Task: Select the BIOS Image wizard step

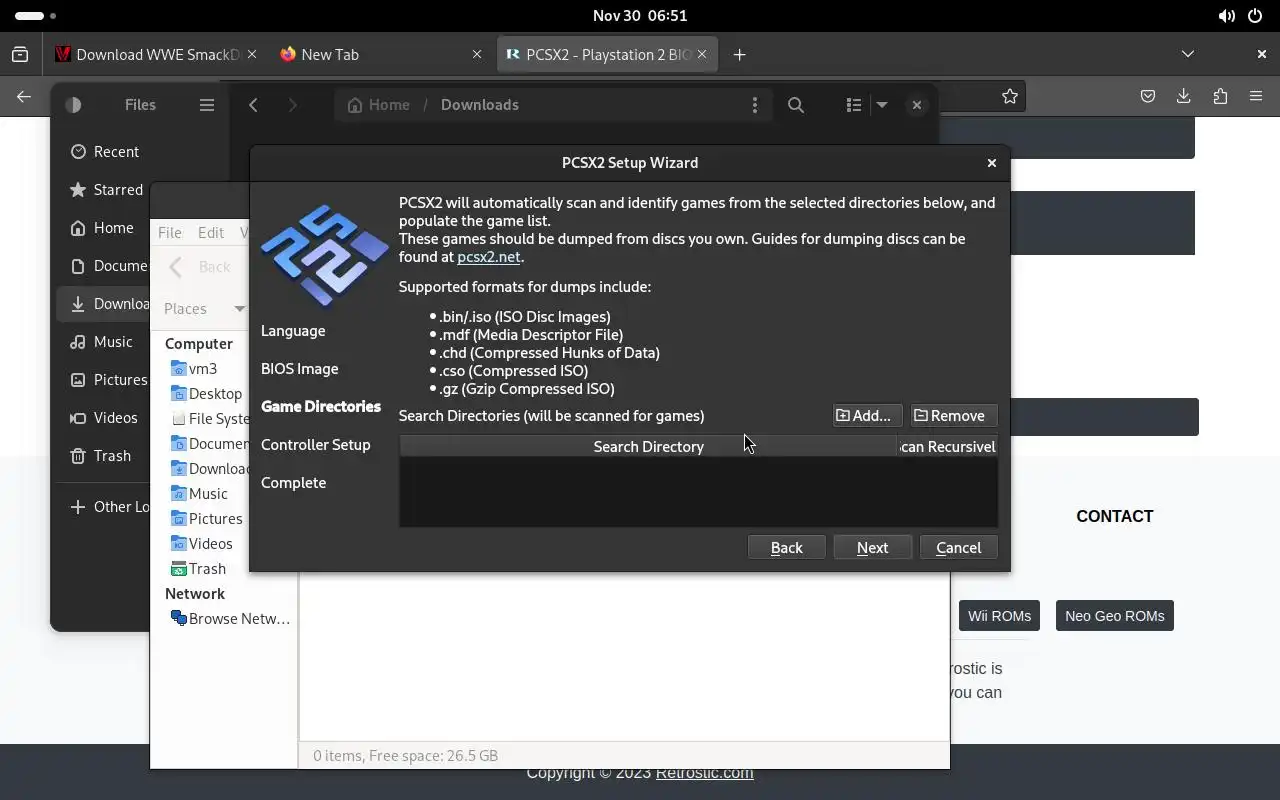Action: click(299, 368)
